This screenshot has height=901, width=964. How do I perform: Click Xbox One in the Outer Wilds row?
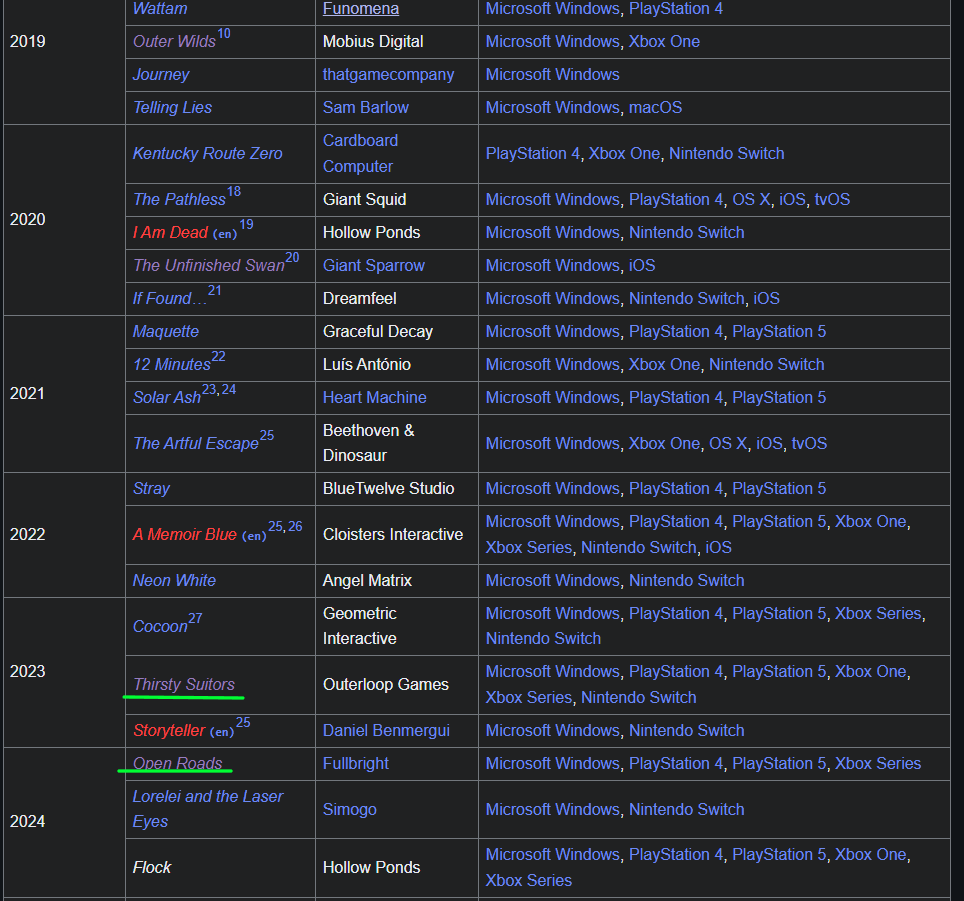click(x=664, y=42)
